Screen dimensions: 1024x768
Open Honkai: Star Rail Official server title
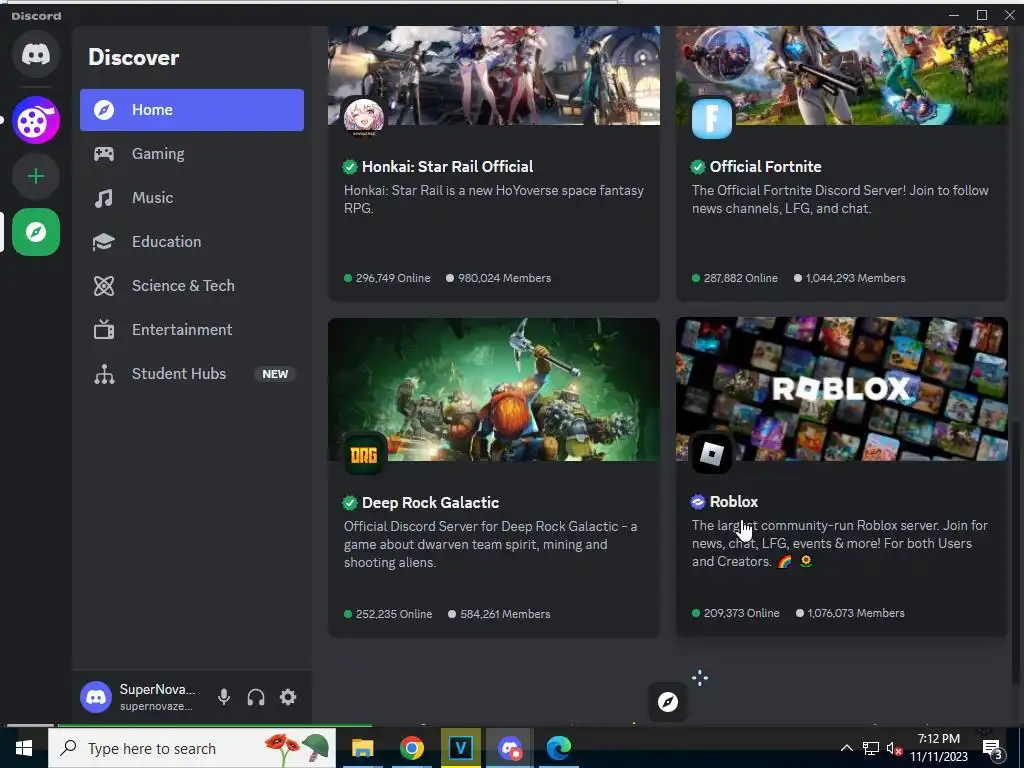coord(447,167)
